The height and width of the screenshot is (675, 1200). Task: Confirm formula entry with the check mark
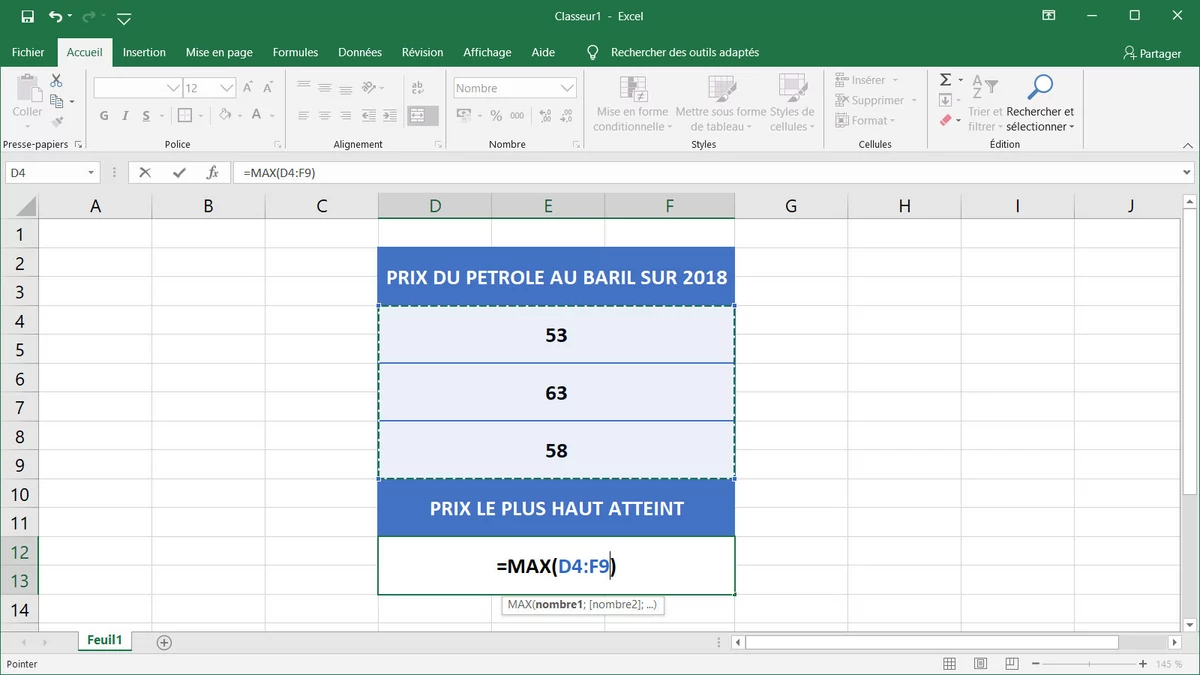click(179, 172)
